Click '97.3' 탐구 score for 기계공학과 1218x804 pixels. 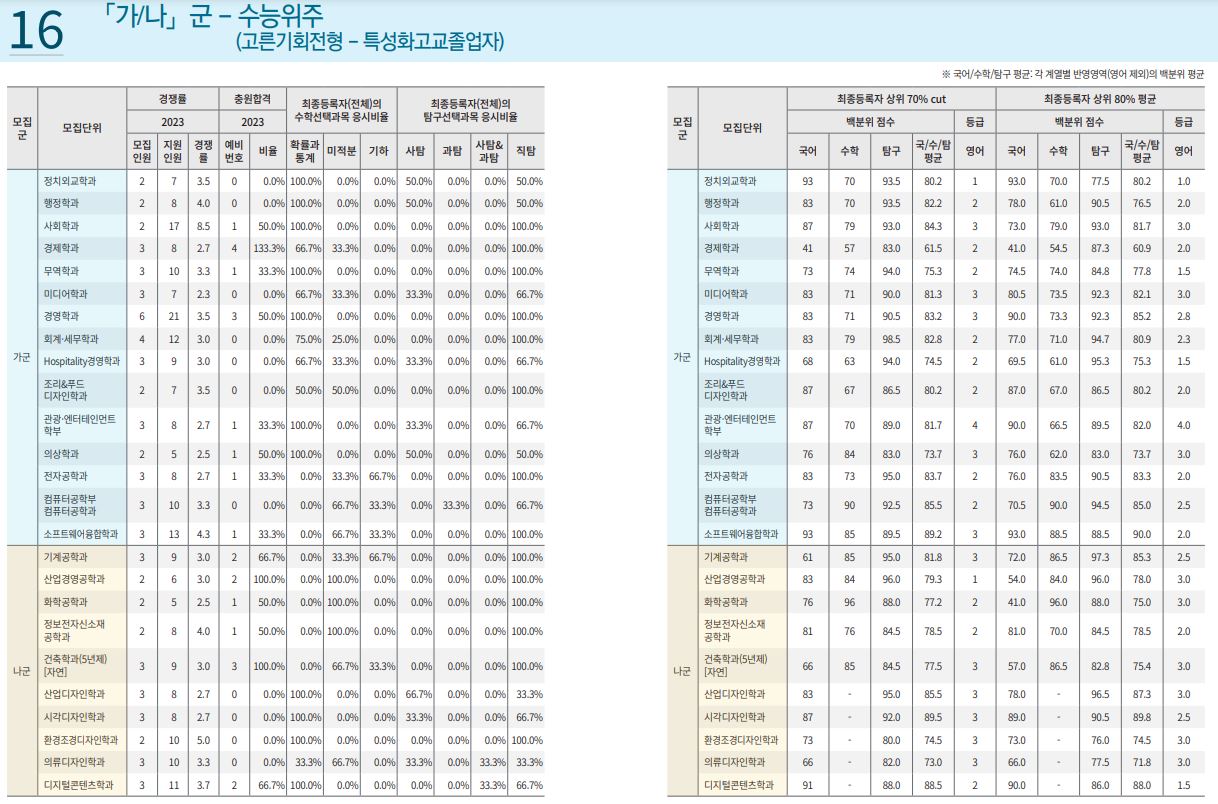point(1100,556)
